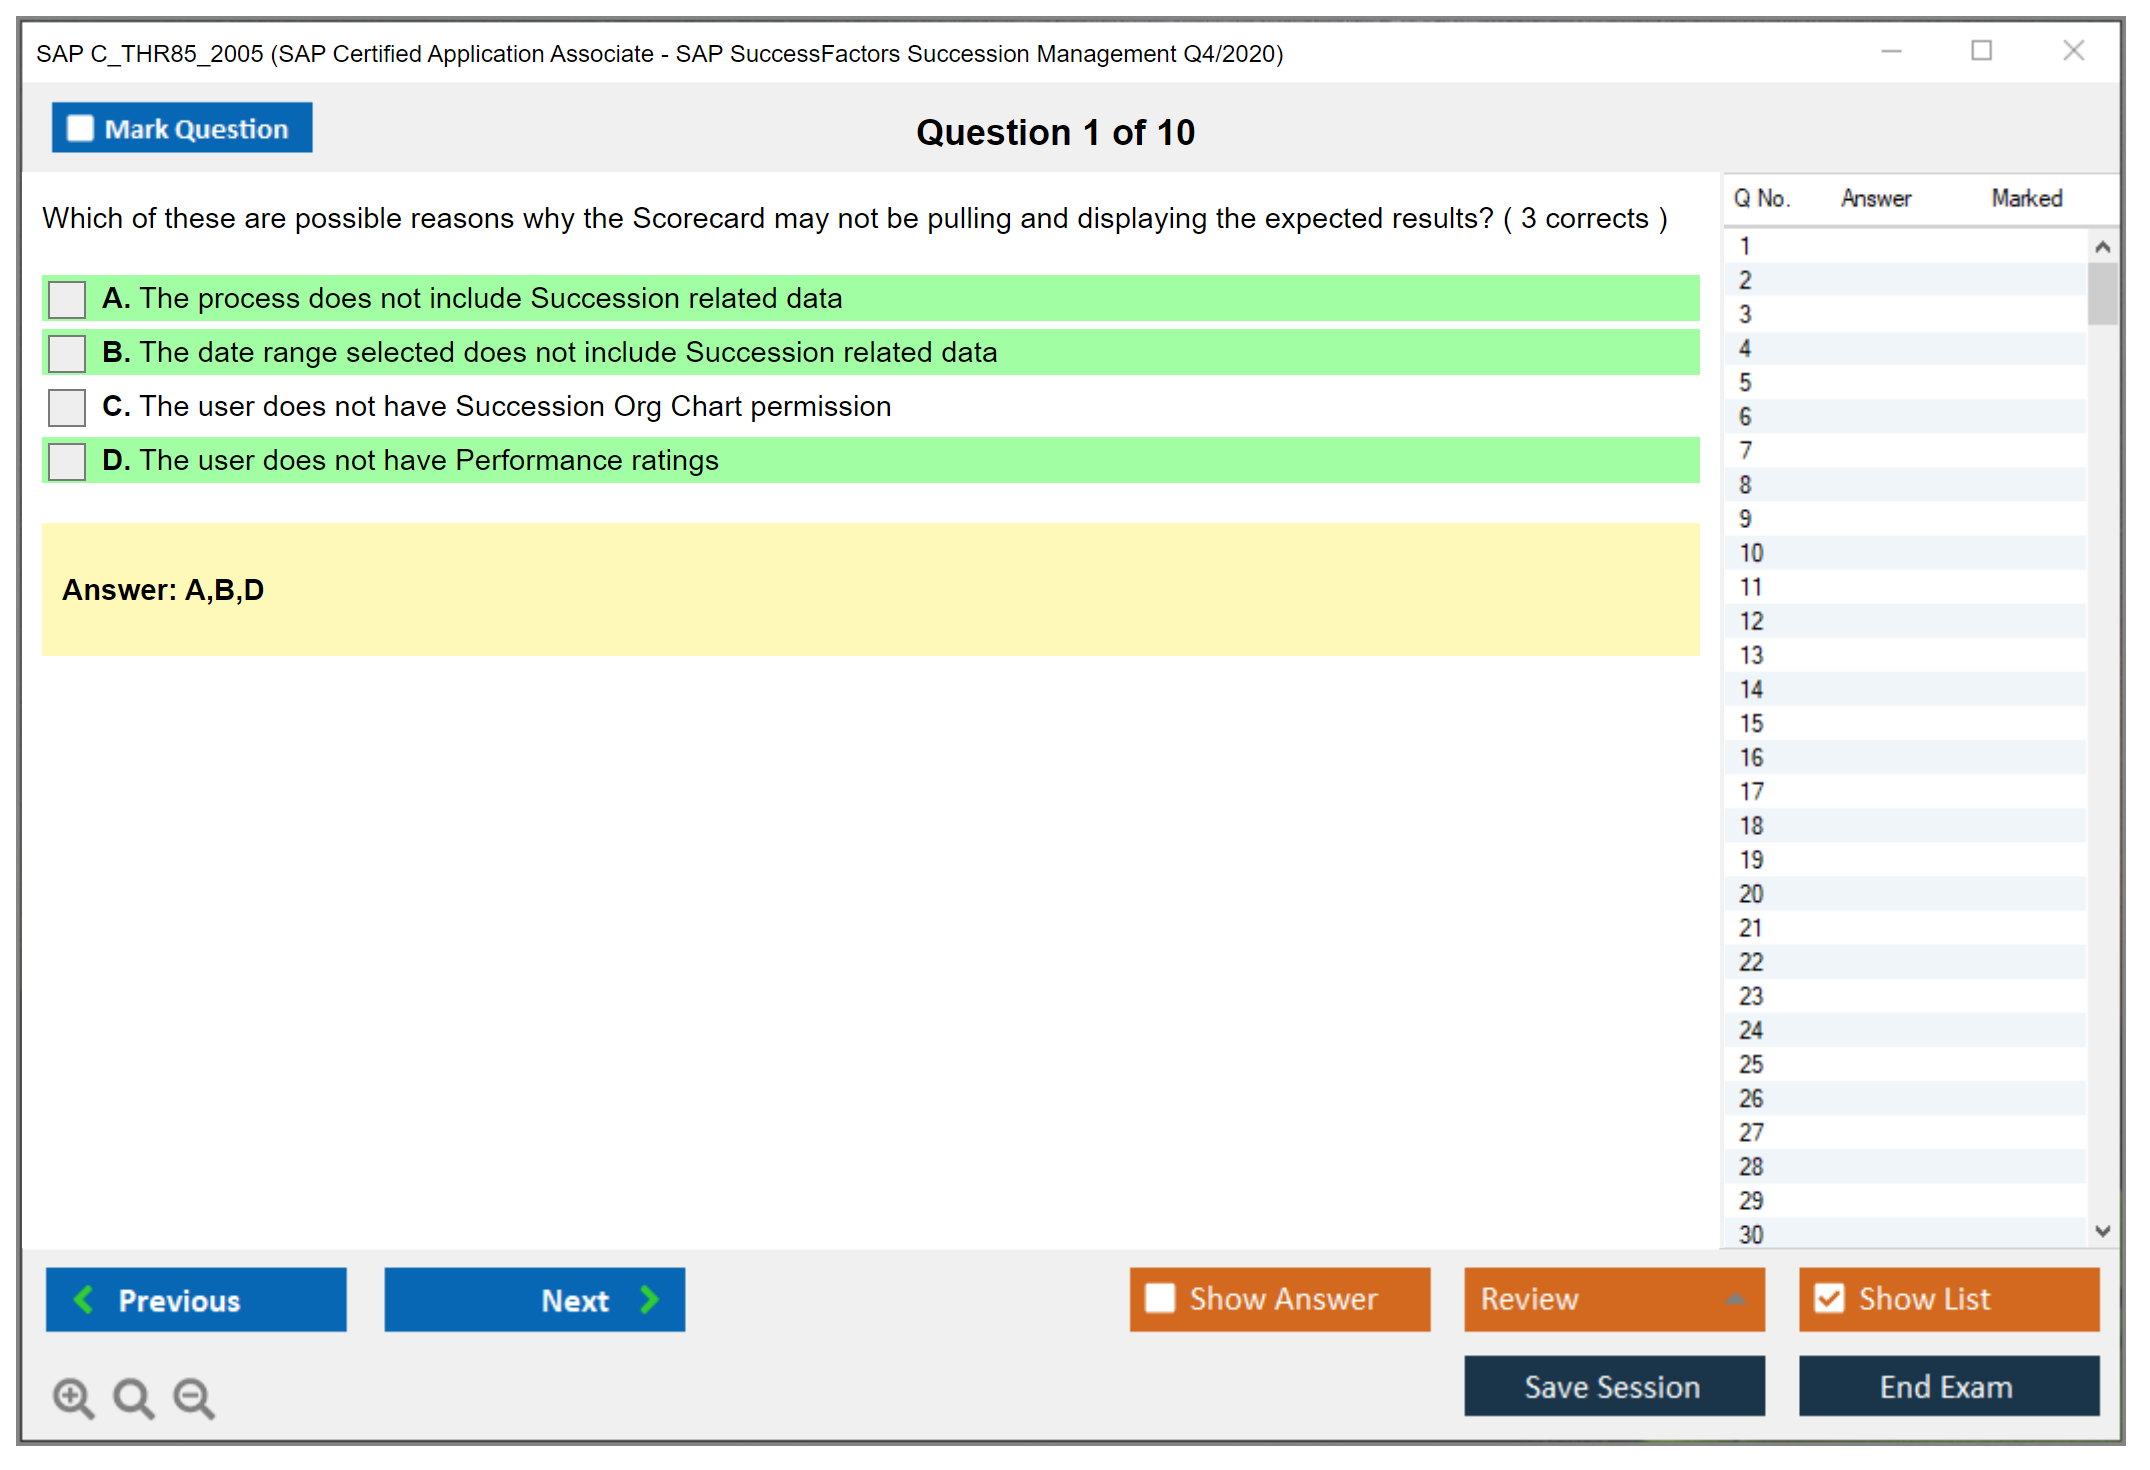2150x1470 pixels.
Task: Click the zoom out magnifier icon
Action: tap(194, 1397)
